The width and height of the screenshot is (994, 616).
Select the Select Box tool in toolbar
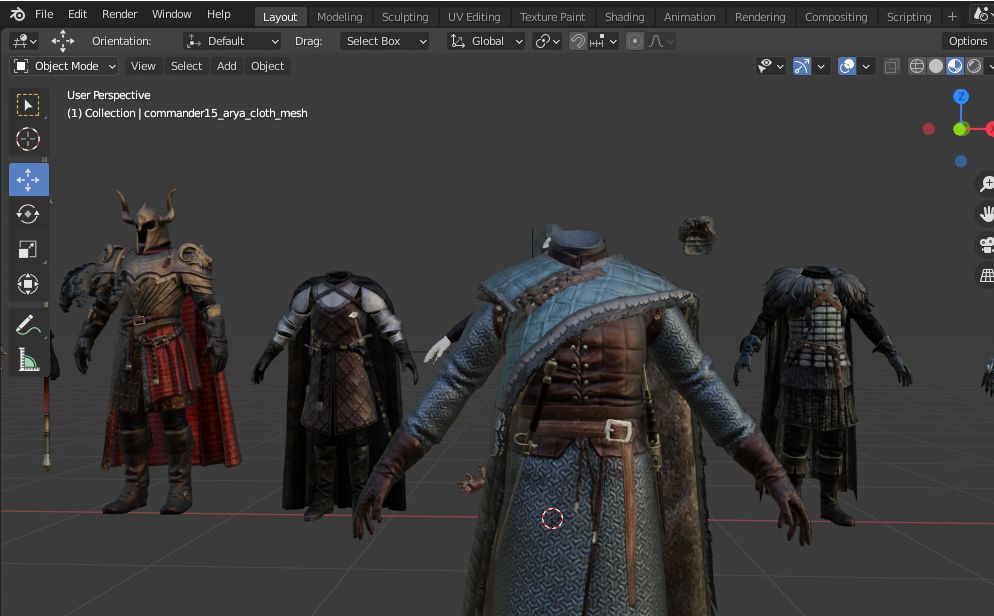(x=28, y=105)
